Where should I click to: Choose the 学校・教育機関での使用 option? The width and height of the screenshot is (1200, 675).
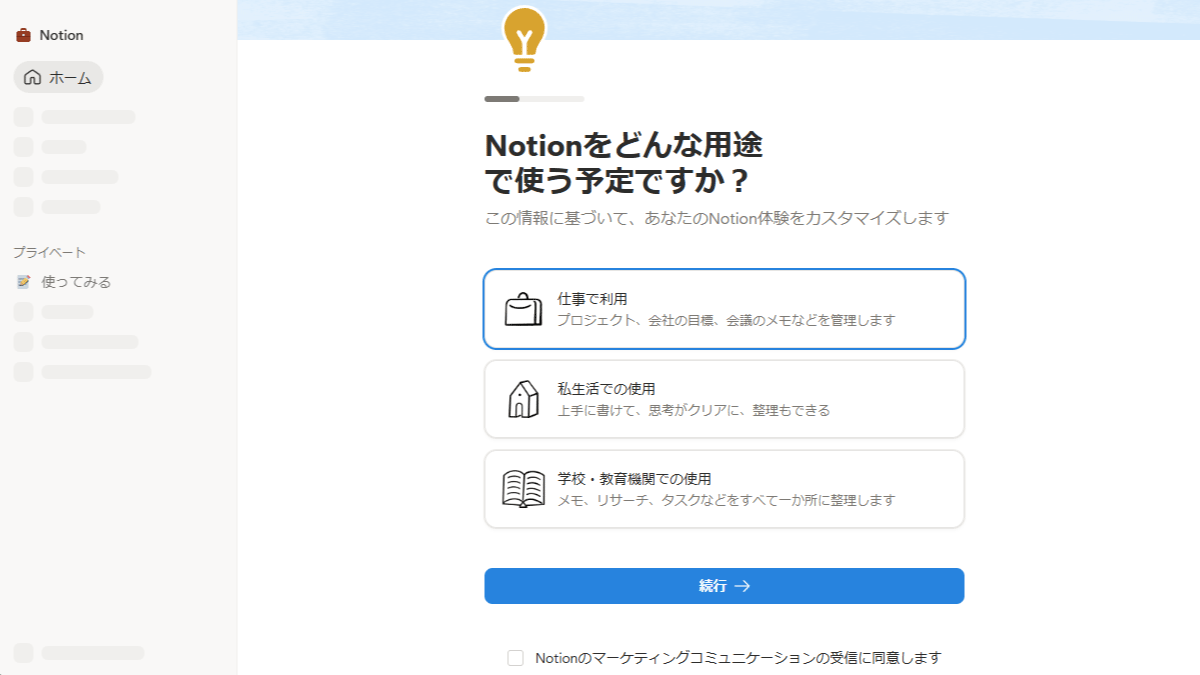[x=724, y=489]
